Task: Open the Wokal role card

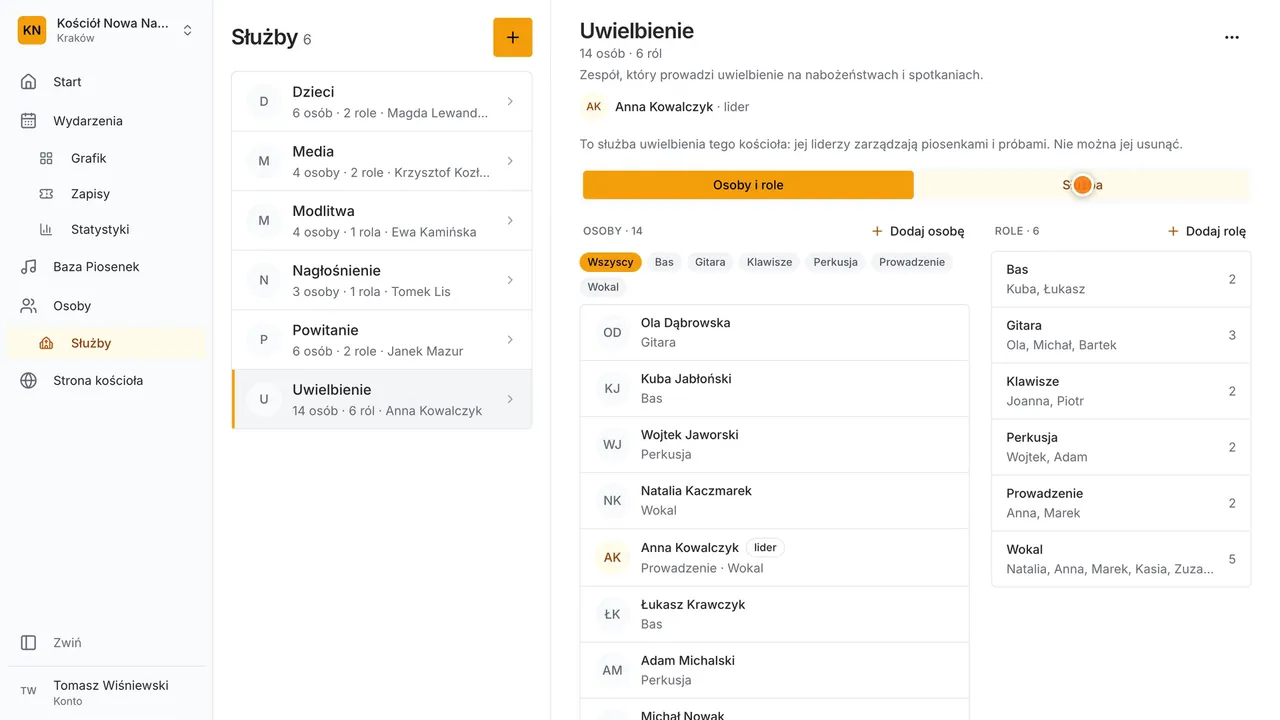Action: pyautogui.click(x=1121, y=559)
